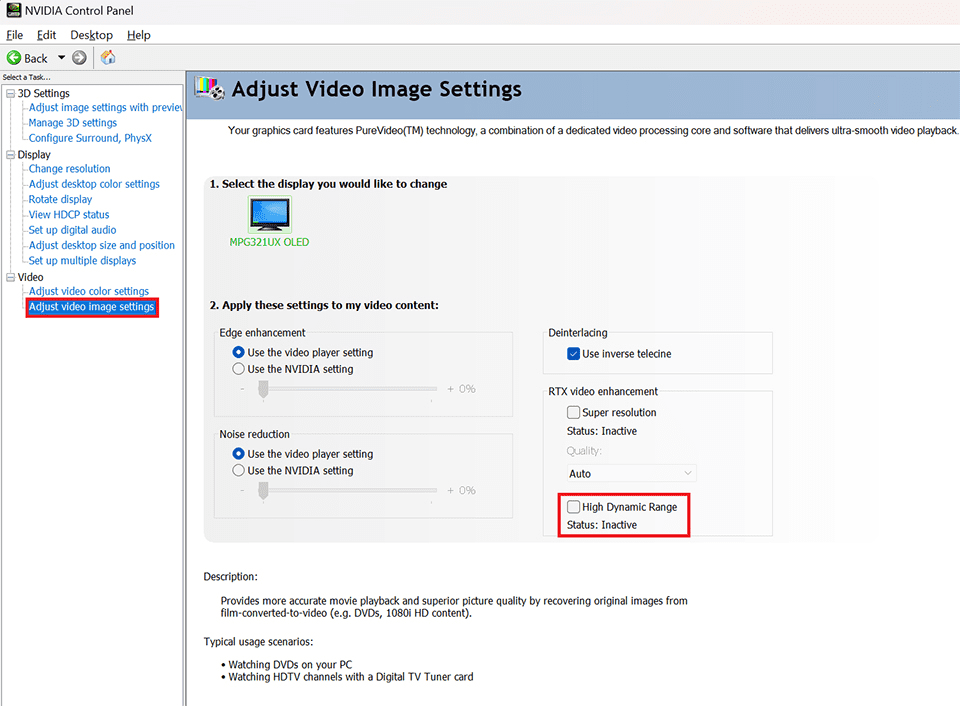Go to the Home page icon
960x706 pixels.
(108, 58)
